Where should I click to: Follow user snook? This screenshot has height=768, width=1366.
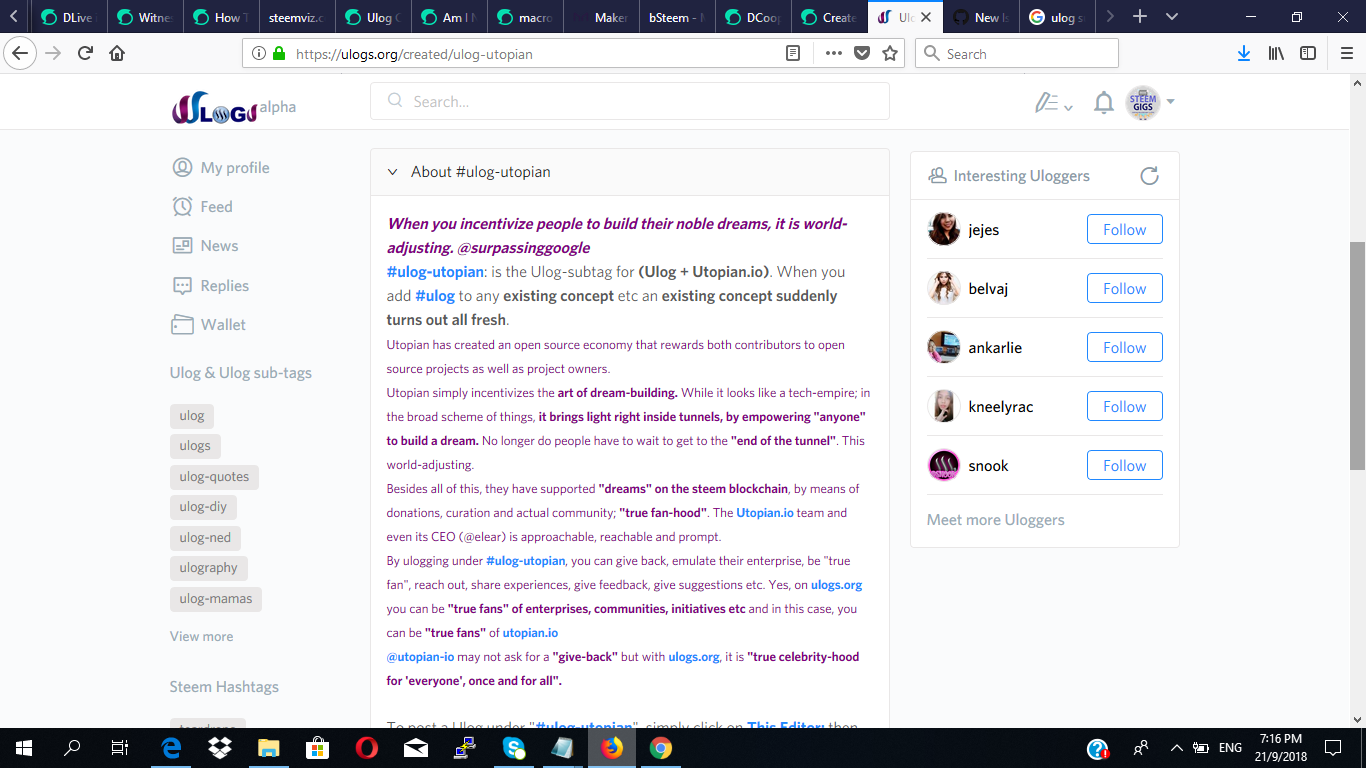tap(1124, 465)
